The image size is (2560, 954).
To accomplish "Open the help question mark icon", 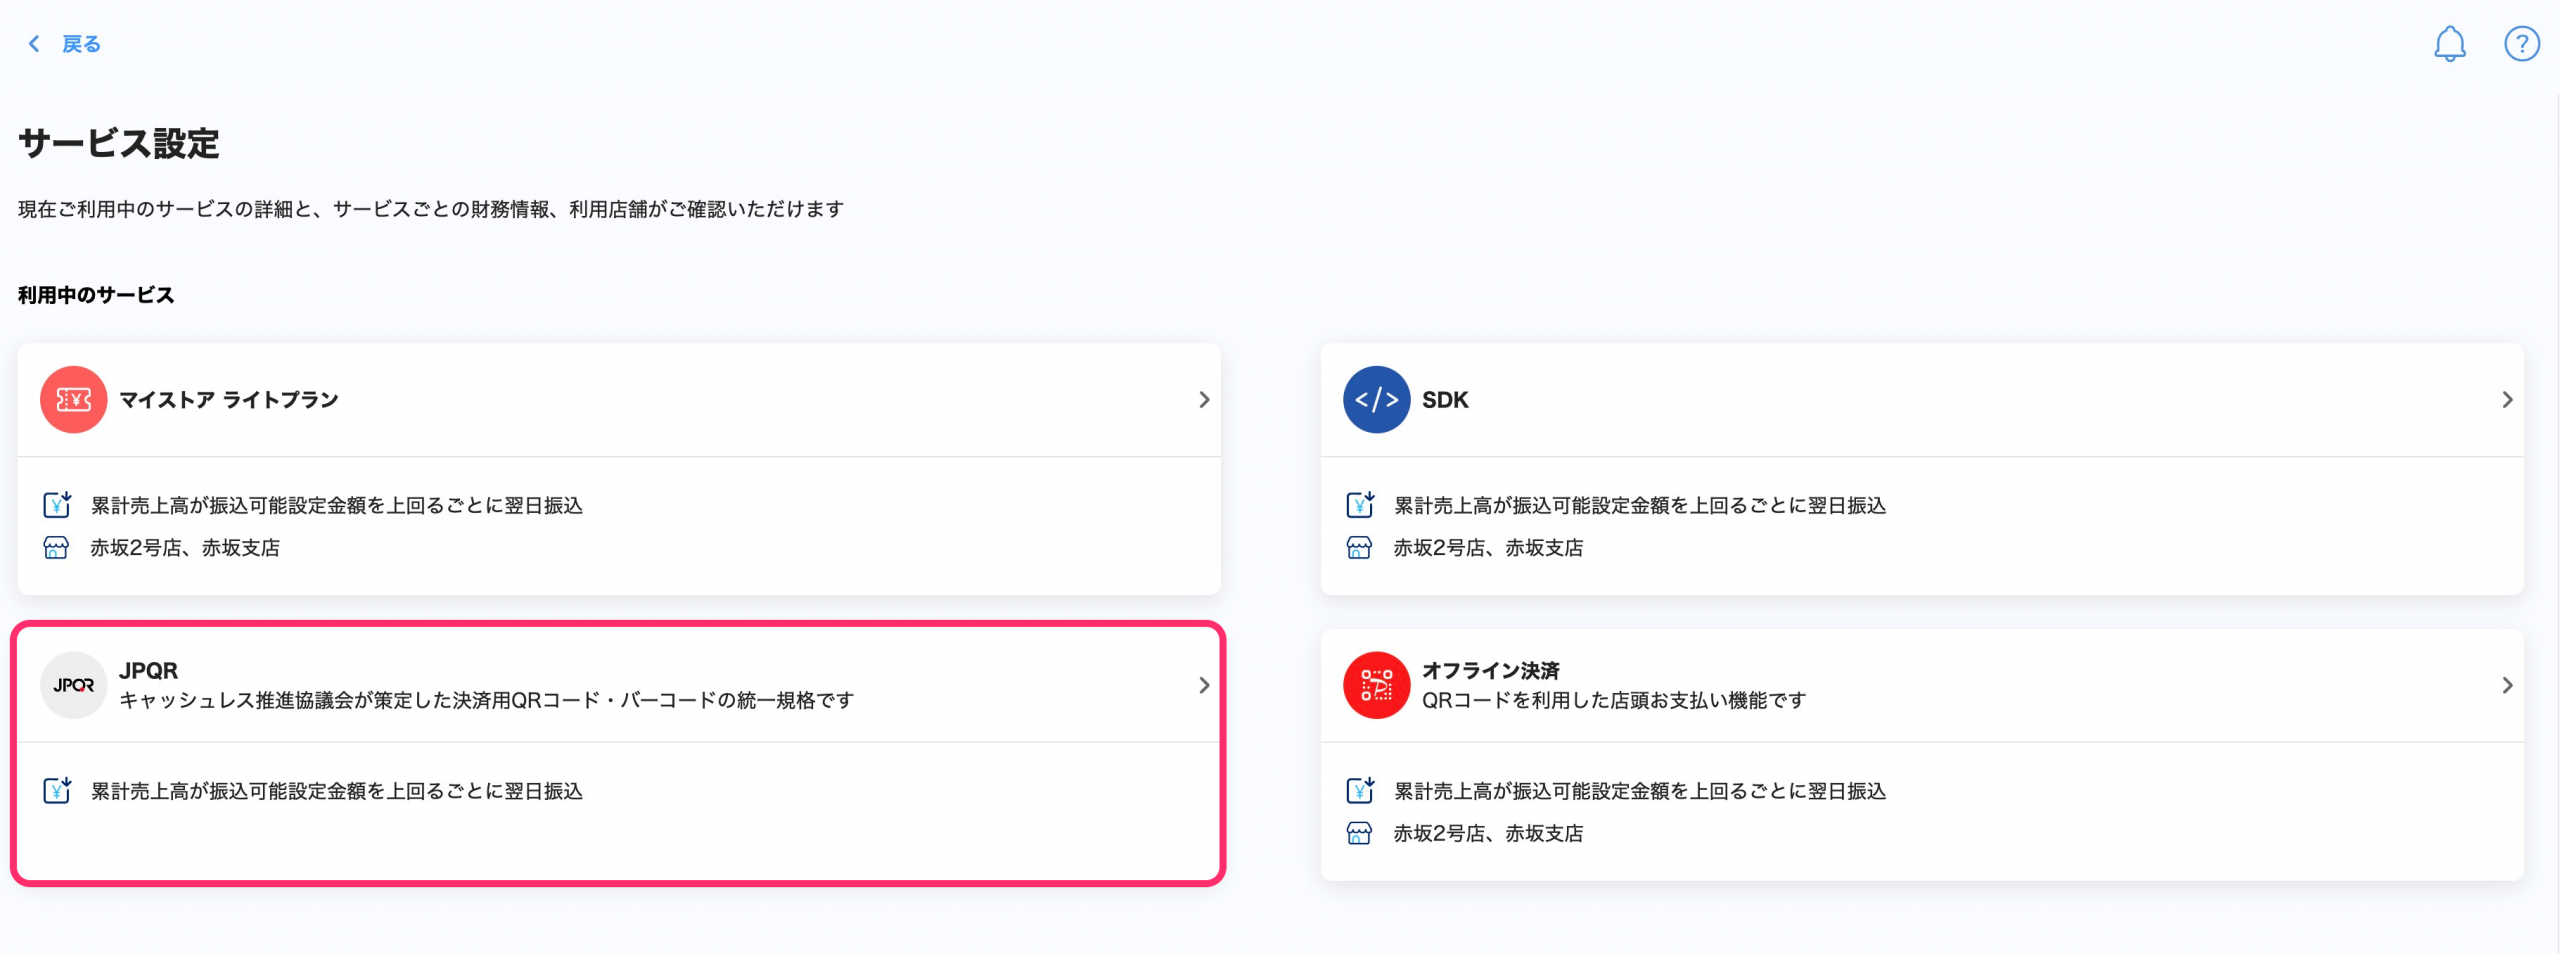I will [2521, 44].
